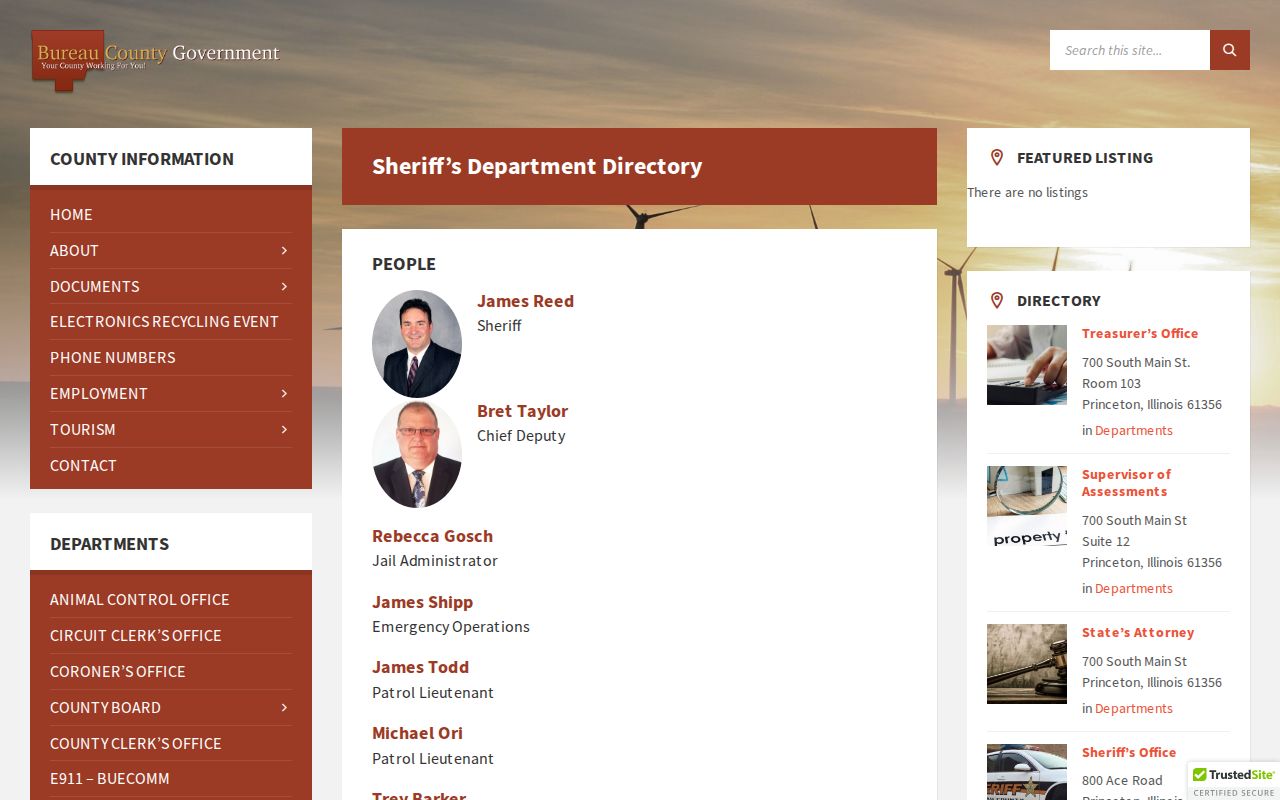
Task: Click James Reed's portrait photo
Action: [417, 344]
